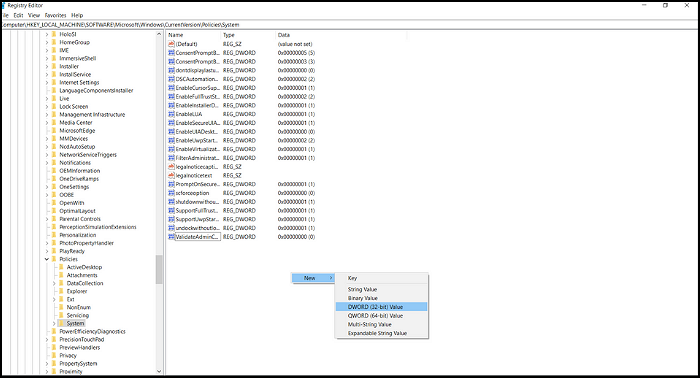Click the string icon beside (Default) value
The height and width of the screenshot is (378, 700).
tap(171, 44)
